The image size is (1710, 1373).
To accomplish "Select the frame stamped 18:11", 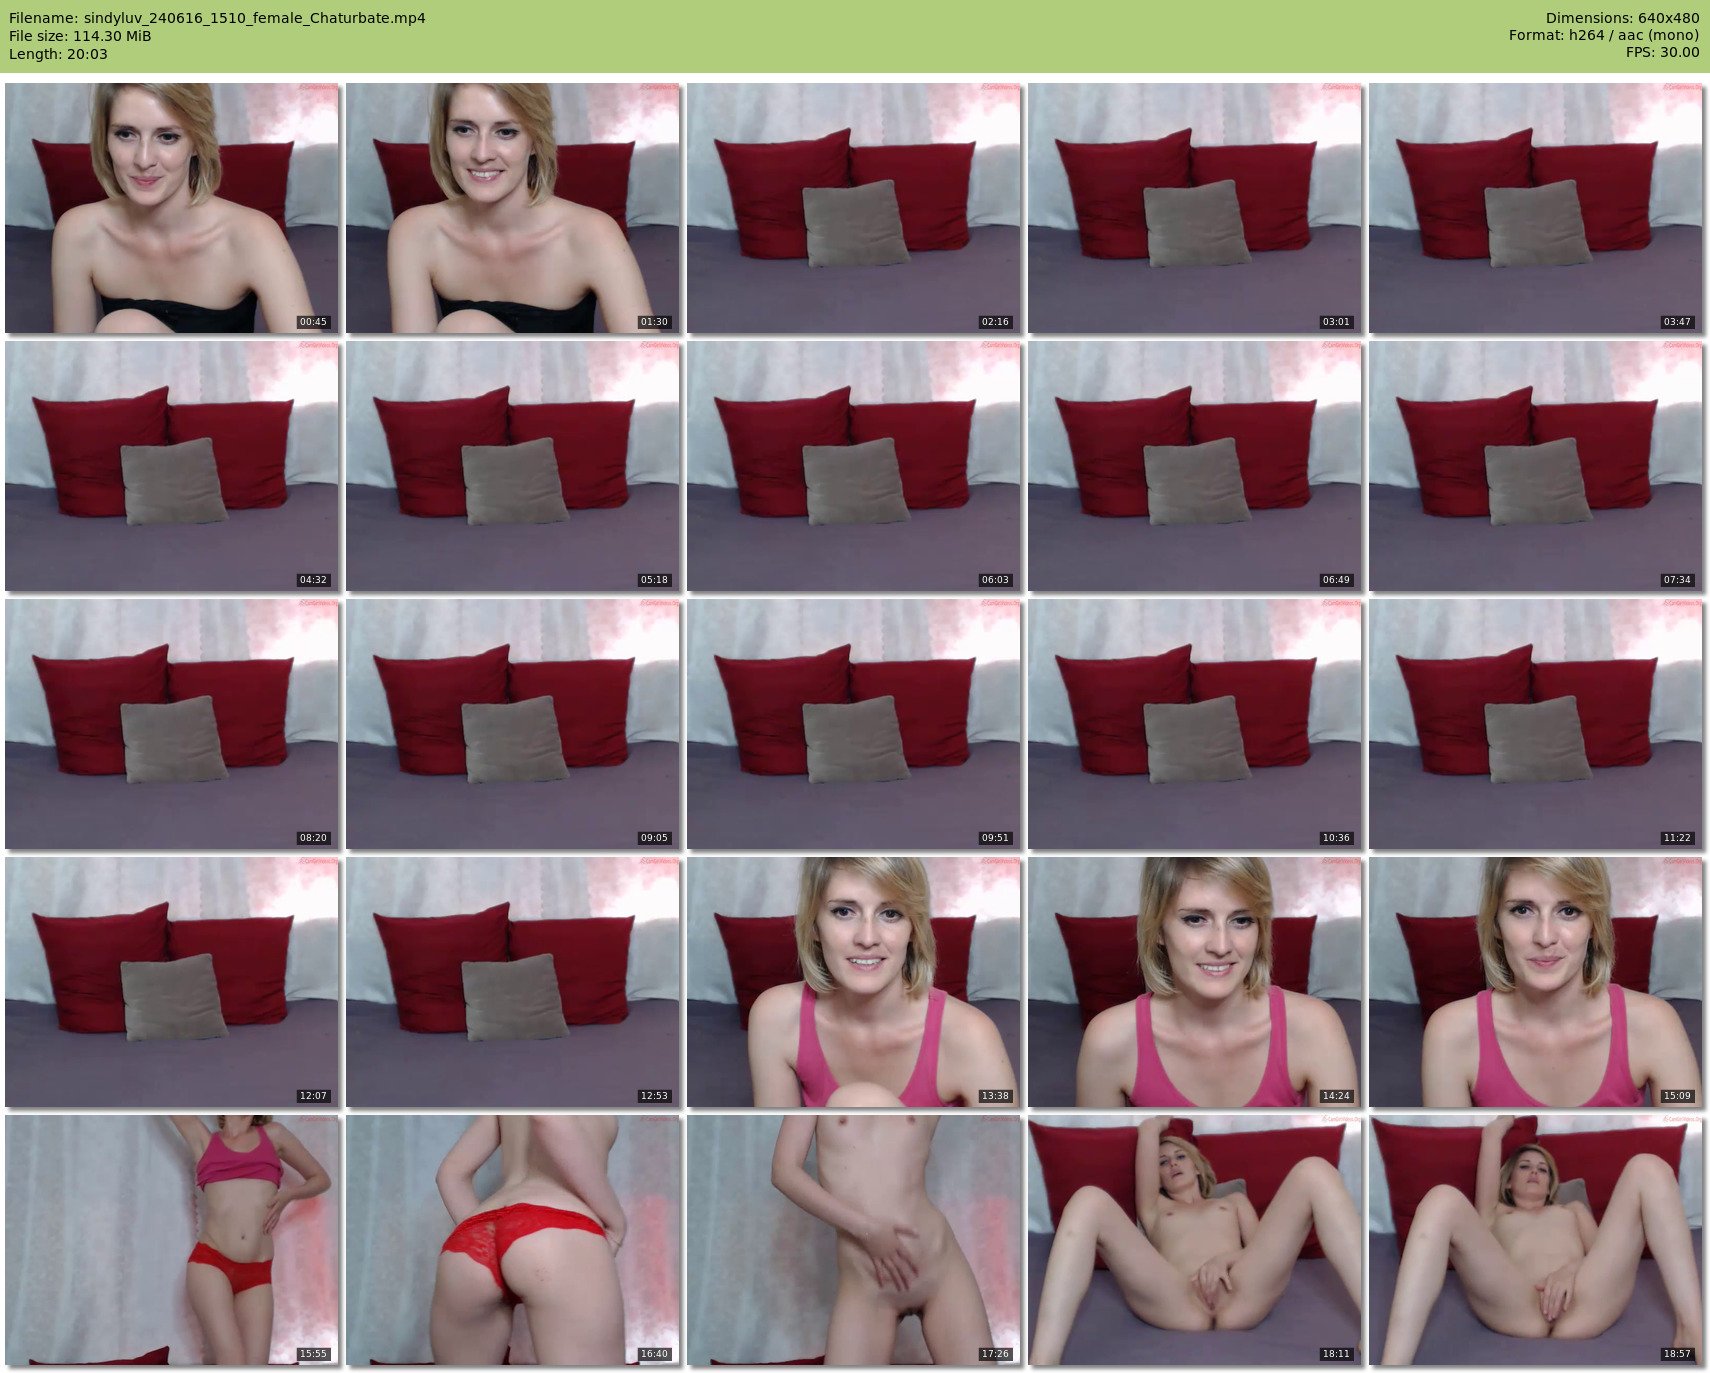I will pos(1195,1240).
